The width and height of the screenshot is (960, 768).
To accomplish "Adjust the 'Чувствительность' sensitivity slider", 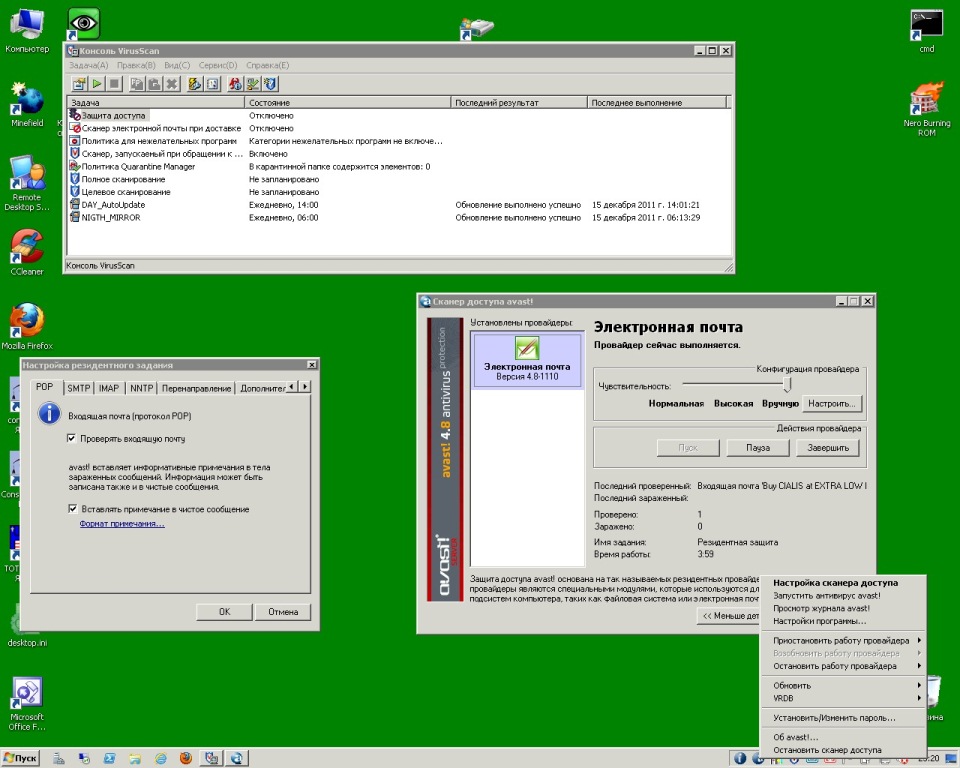I will 788,385.
